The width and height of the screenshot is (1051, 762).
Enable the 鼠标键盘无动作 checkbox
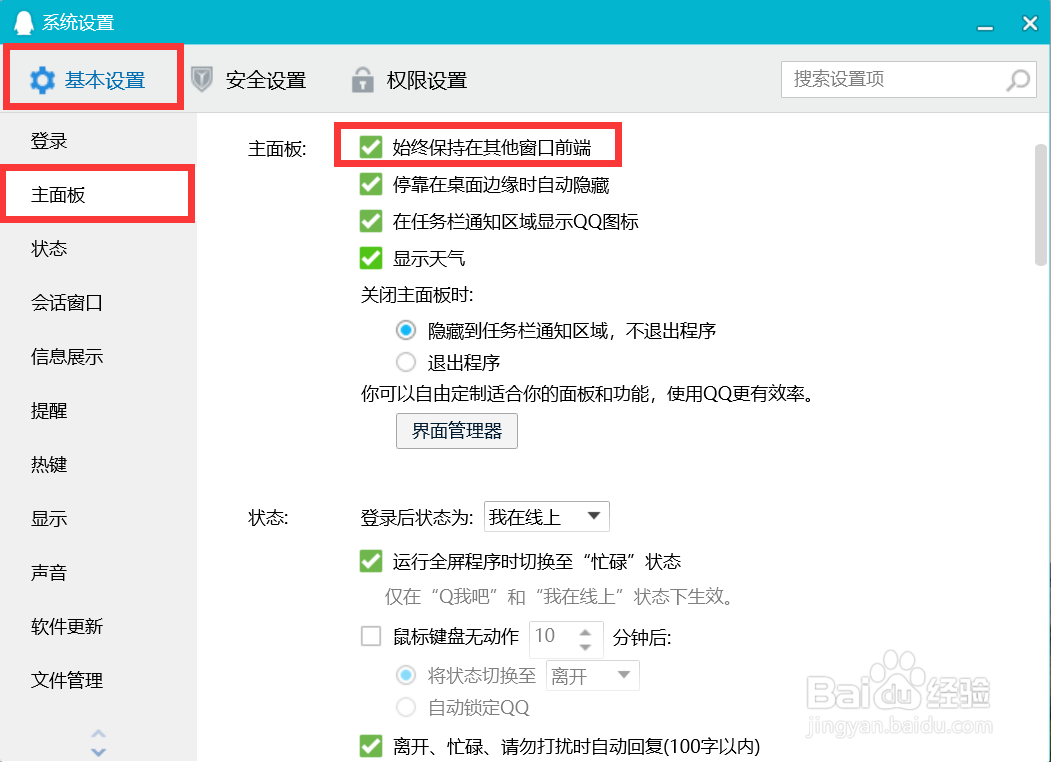tap(371, 636)
